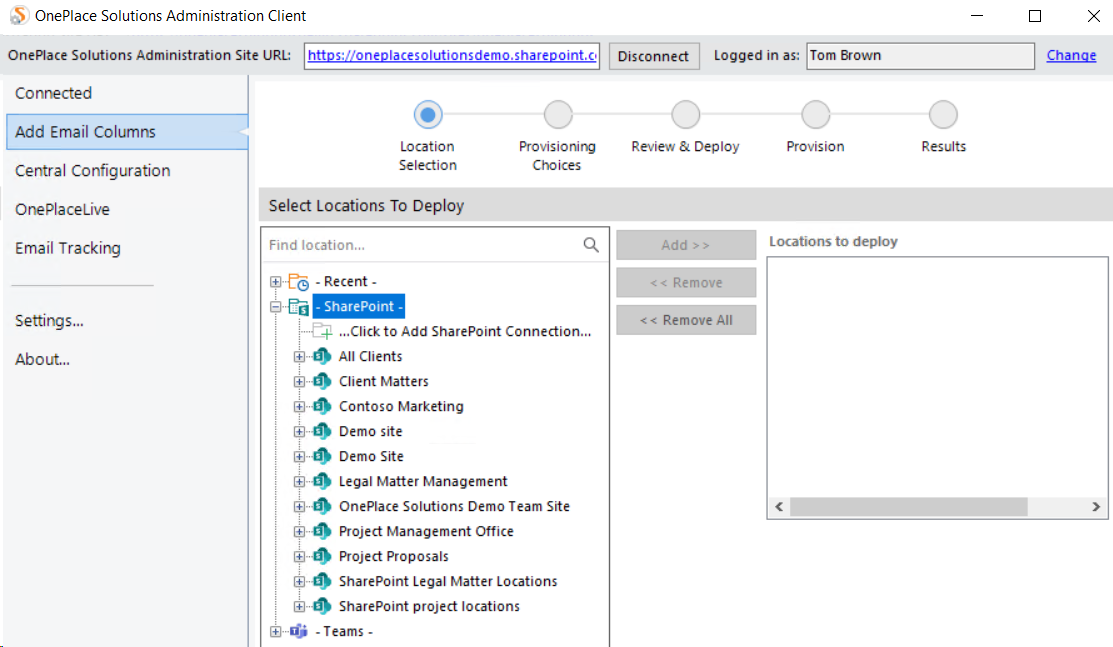Click the OnePlace Solutions logo icon

click(19, 15)
